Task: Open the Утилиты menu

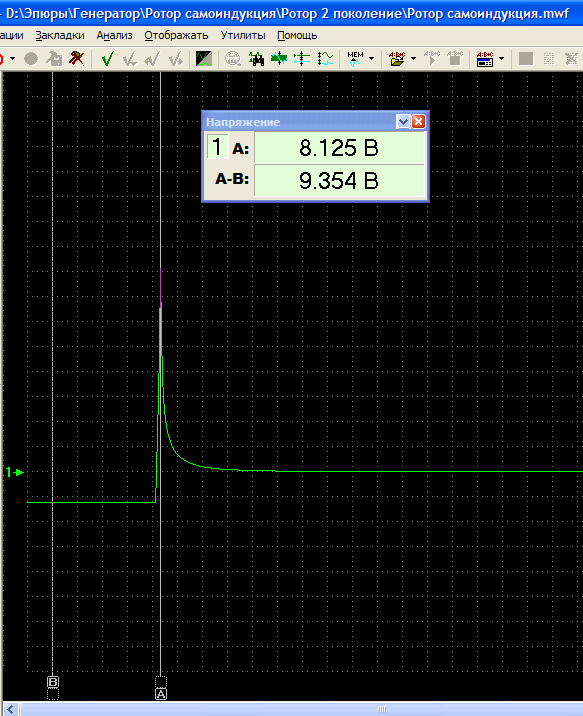Action: [x=243, y=36]
